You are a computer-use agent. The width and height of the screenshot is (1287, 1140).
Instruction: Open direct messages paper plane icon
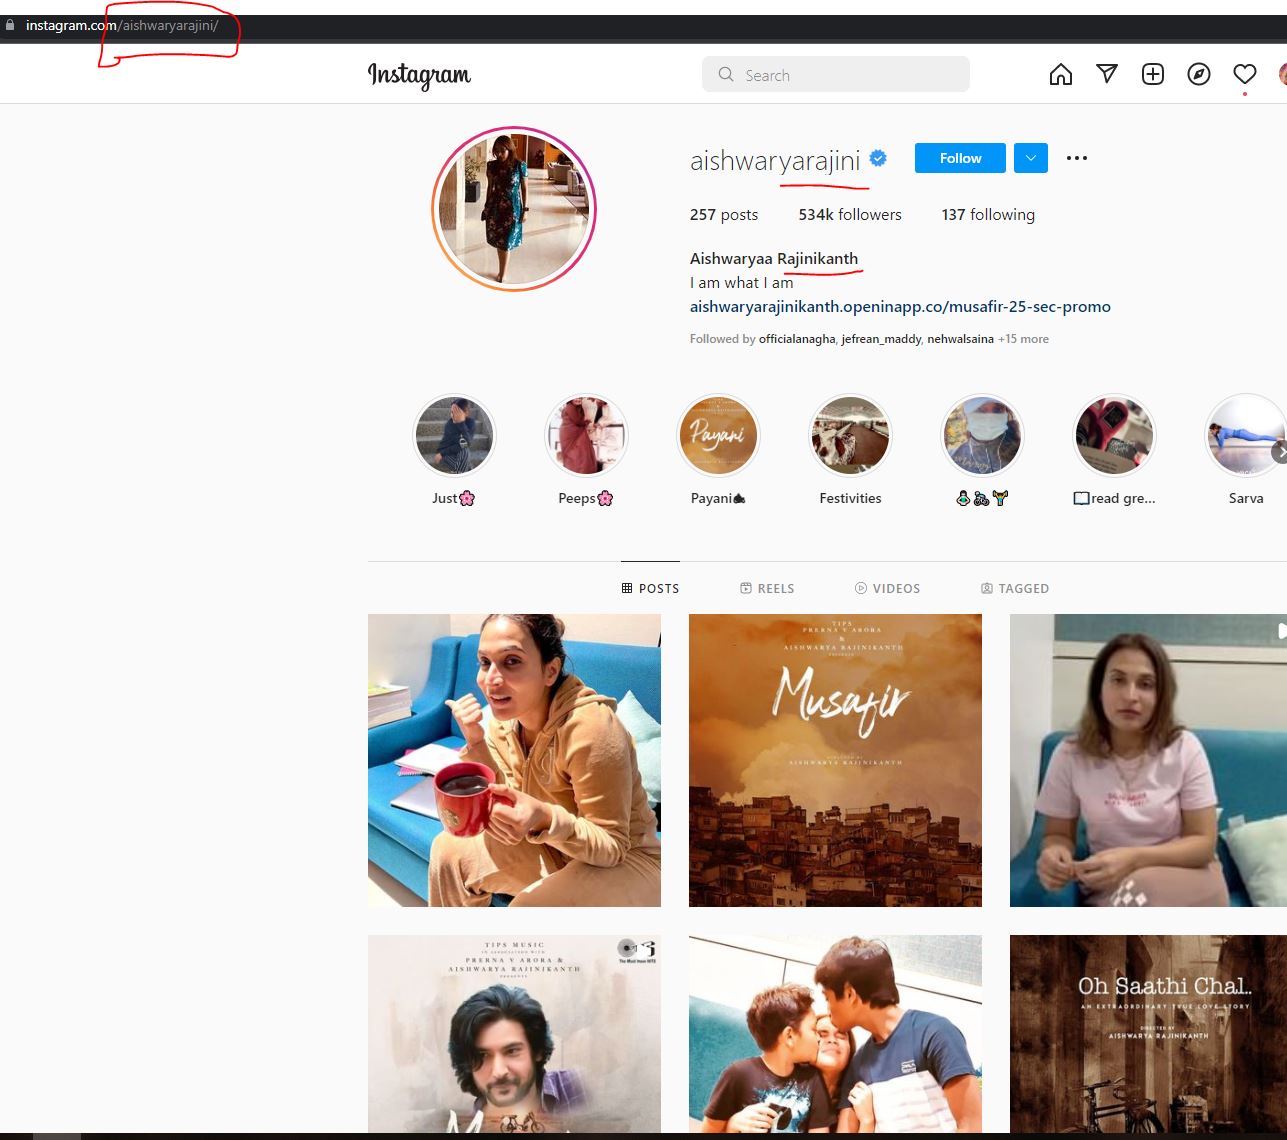click(1107, 74)
